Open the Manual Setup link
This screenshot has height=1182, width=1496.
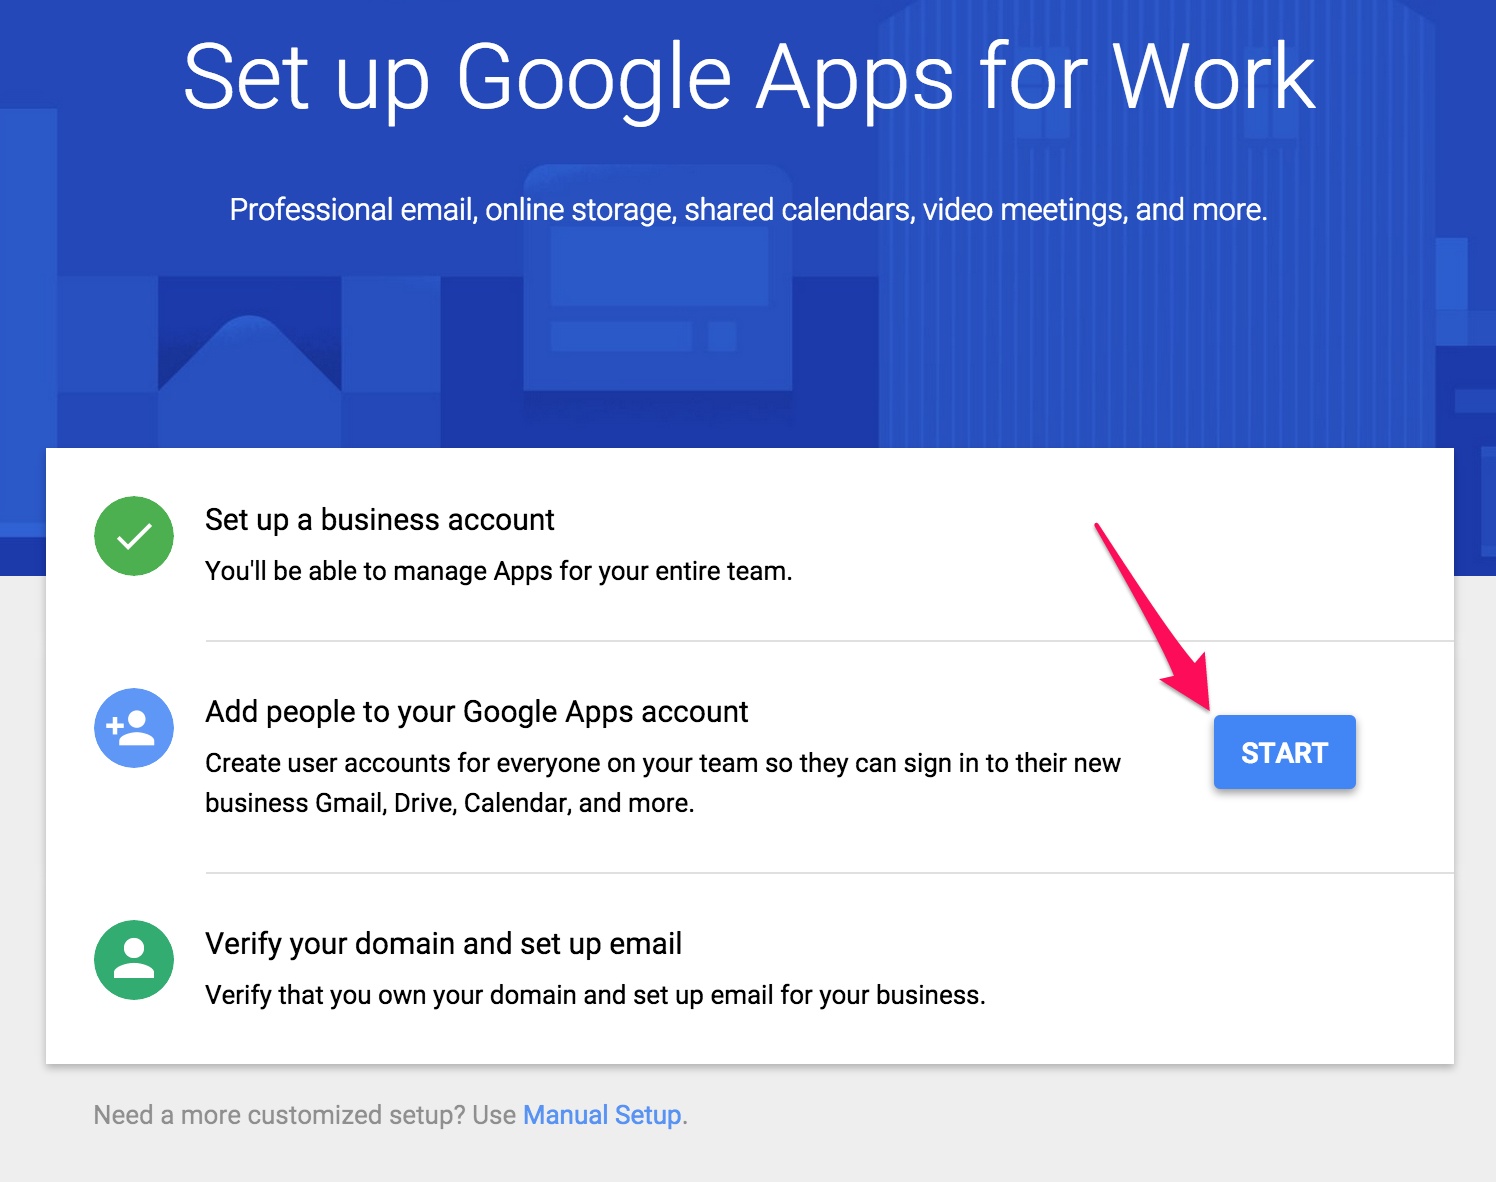pyautogui.click(x=602, y=1115)
